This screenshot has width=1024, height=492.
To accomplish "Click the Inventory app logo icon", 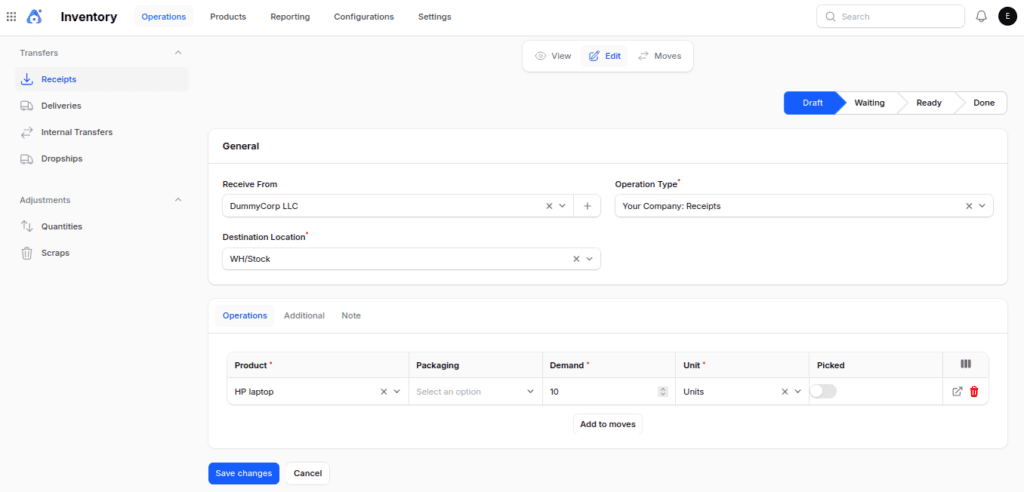I will 35,16.
